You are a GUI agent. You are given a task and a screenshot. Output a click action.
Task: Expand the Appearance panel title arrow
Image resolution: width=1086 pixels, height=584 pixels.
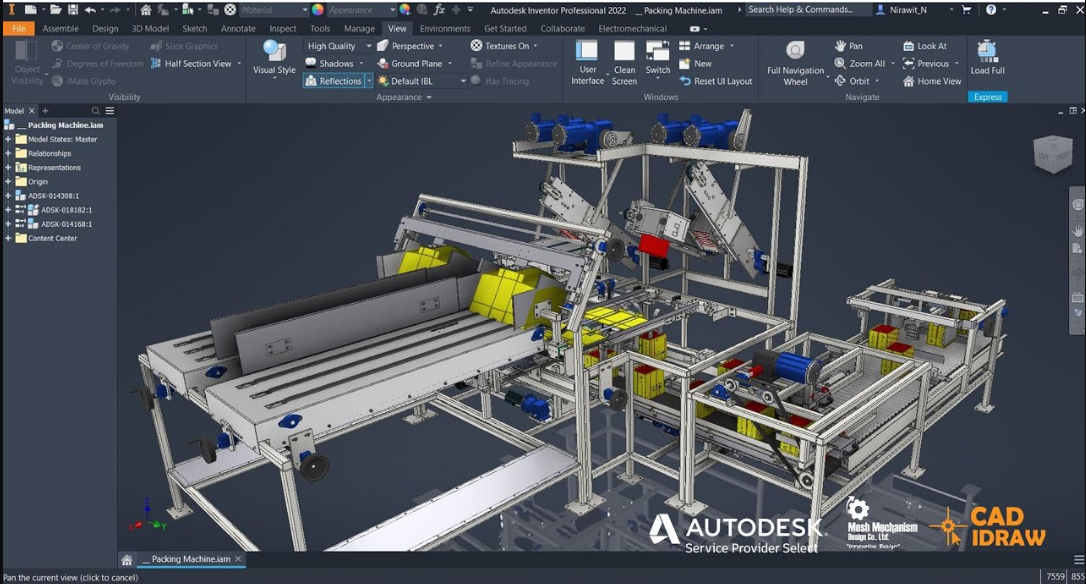(429, 98)
